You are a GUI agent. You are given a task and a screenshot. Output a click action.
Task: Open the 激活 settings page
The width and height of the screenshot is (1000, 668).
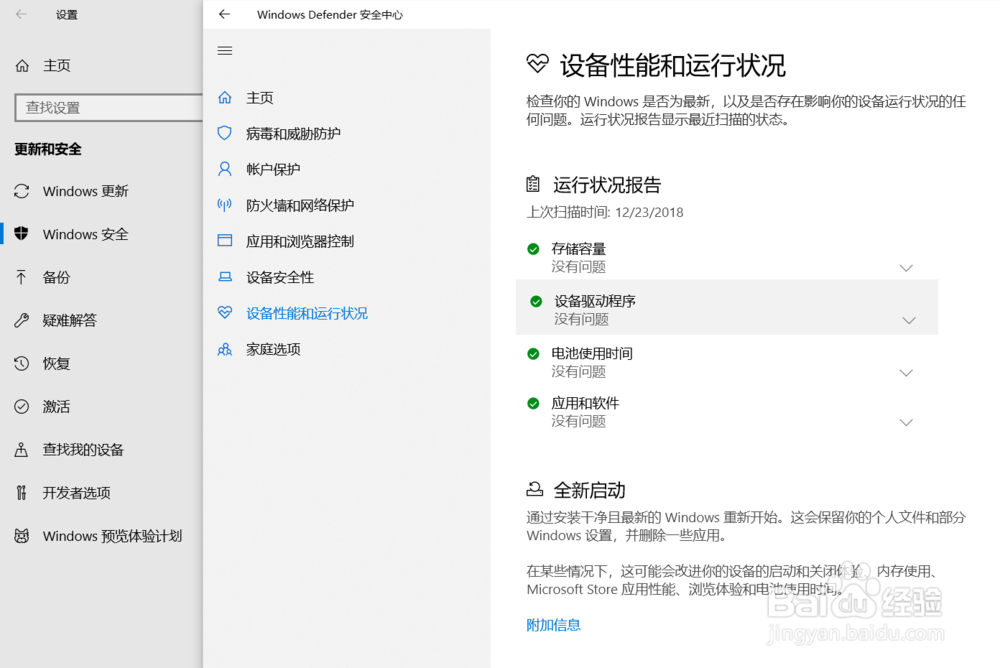tap(56, 406)
